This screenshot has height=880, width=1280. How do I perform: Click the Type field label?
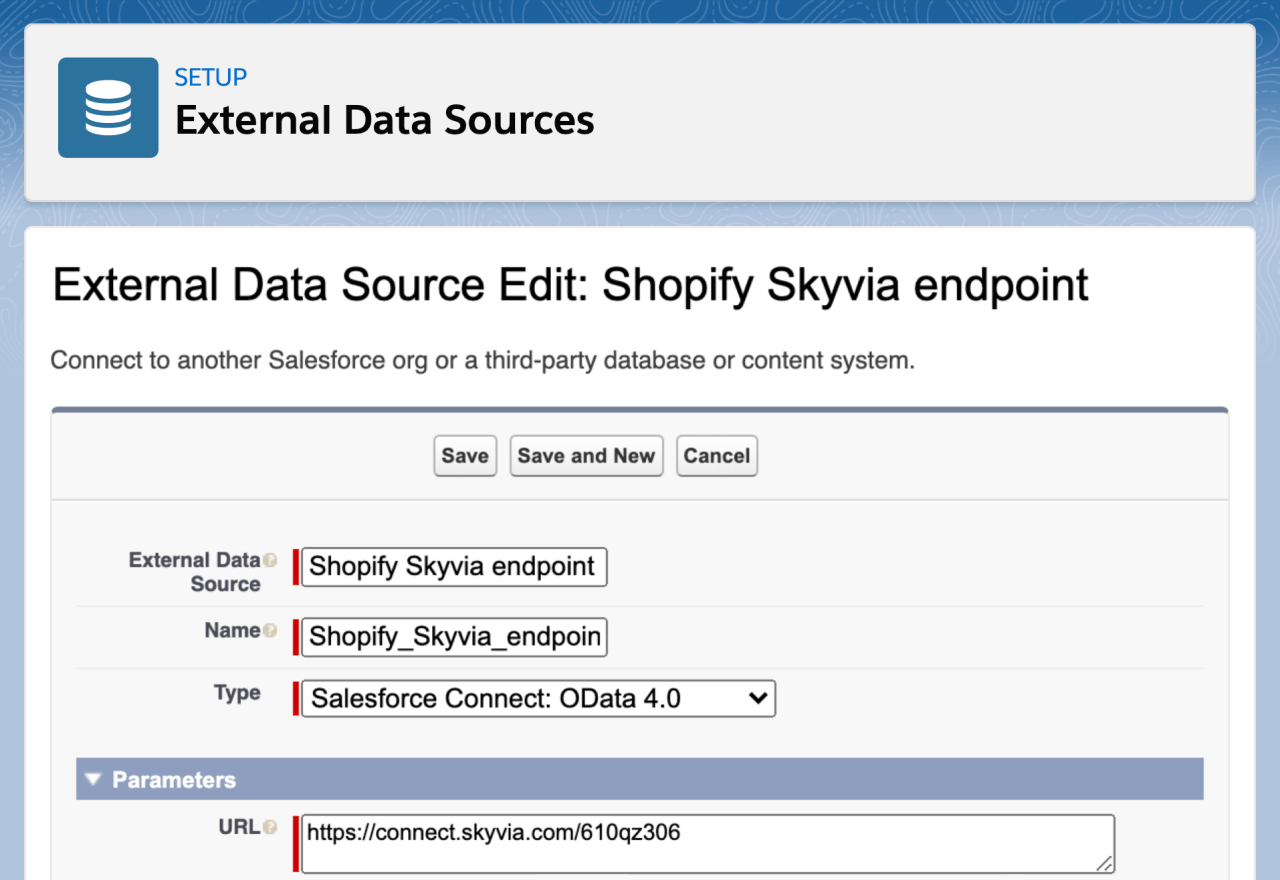coord(237,693)
